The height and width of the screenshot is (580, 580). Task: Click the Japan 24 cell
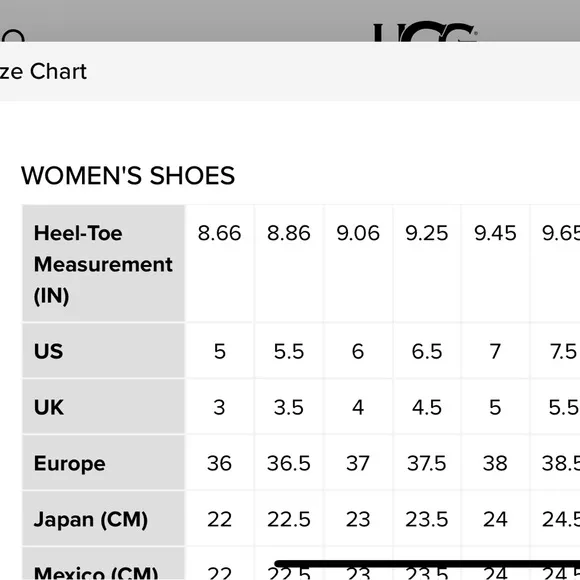coord(495,519)
